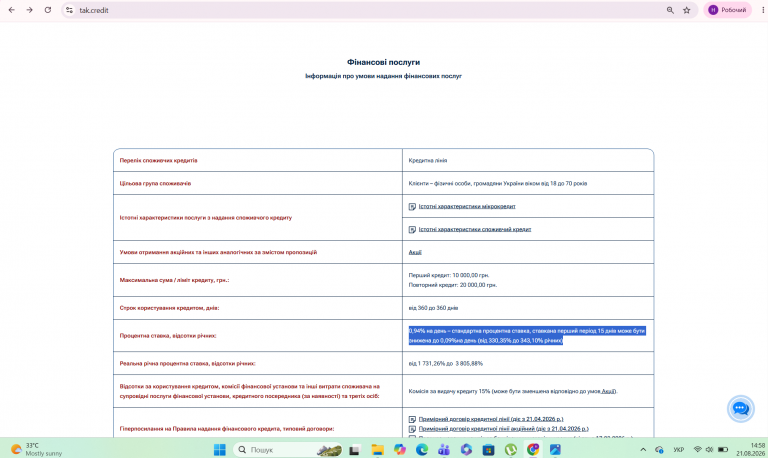Viewport: 768px width, 458px height.
Task: Click the Цільова група споживачів label
Action: [155, 183]
